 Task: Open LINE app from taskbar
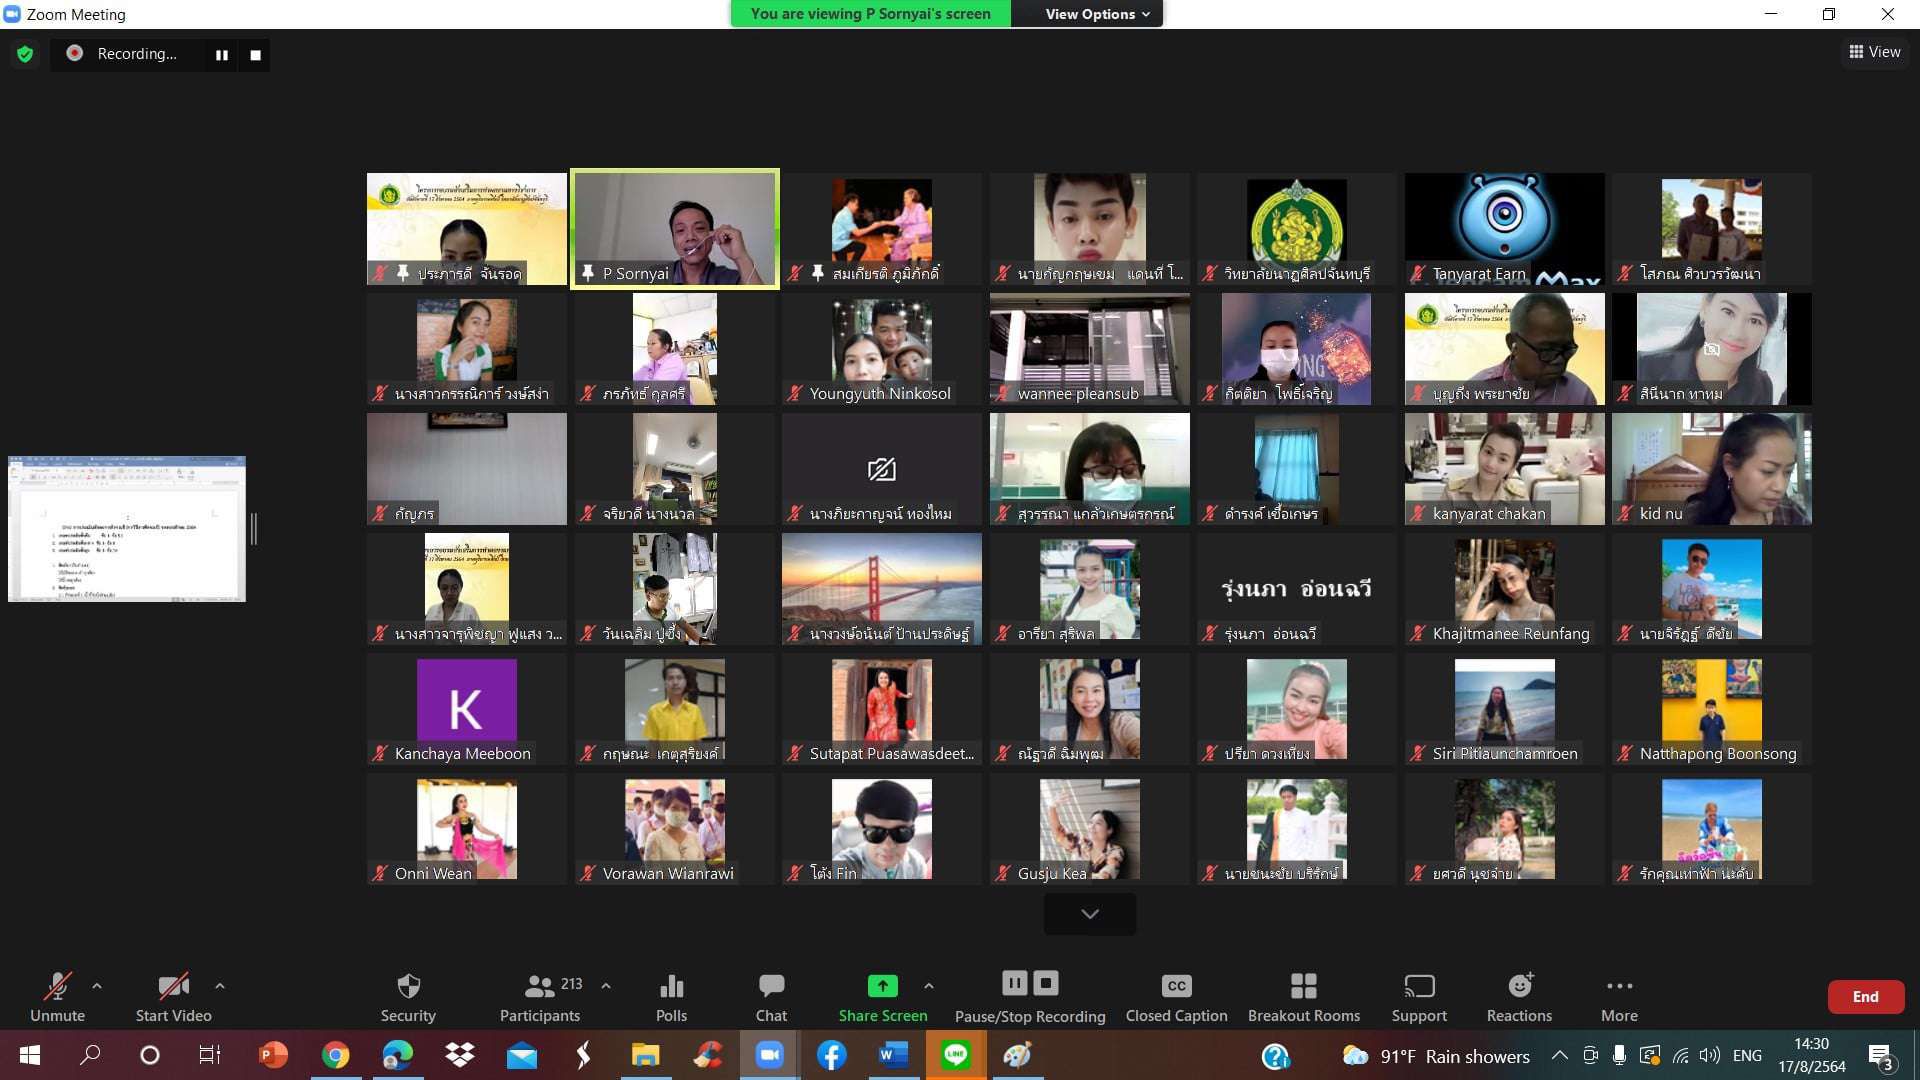(955, 1055)
